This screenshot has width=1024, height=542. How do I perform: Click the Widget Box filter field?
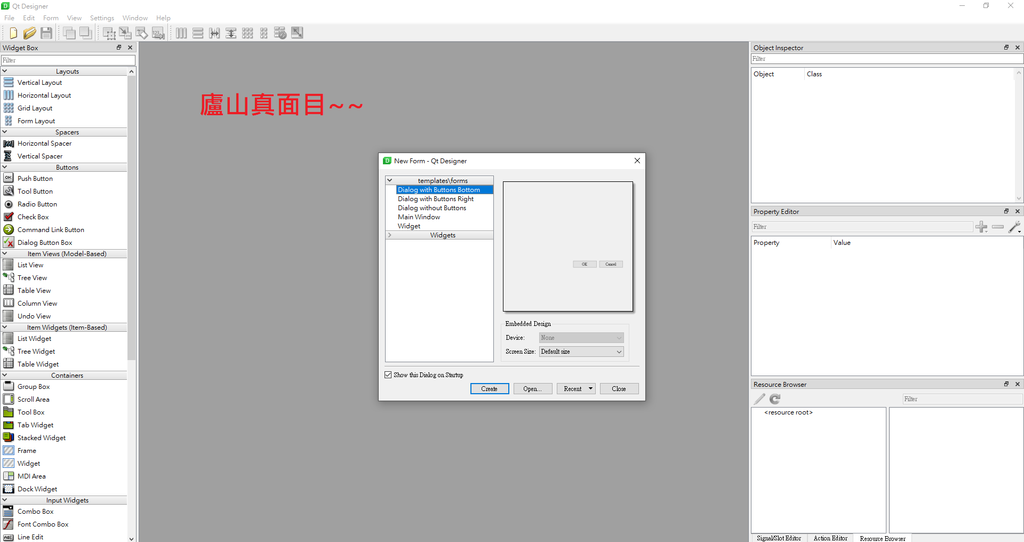[68, 60]
